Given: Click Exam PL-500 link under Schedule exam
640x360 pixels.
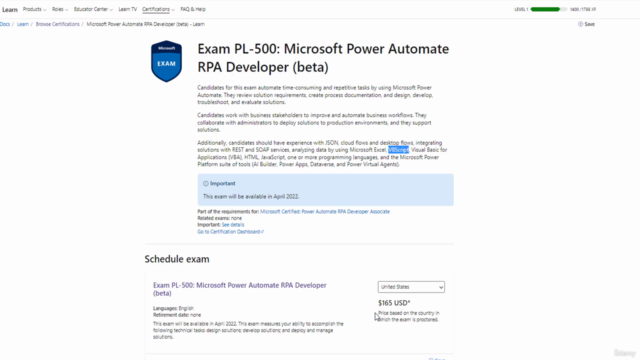Looking at the screenshot, I should [240, 289].
